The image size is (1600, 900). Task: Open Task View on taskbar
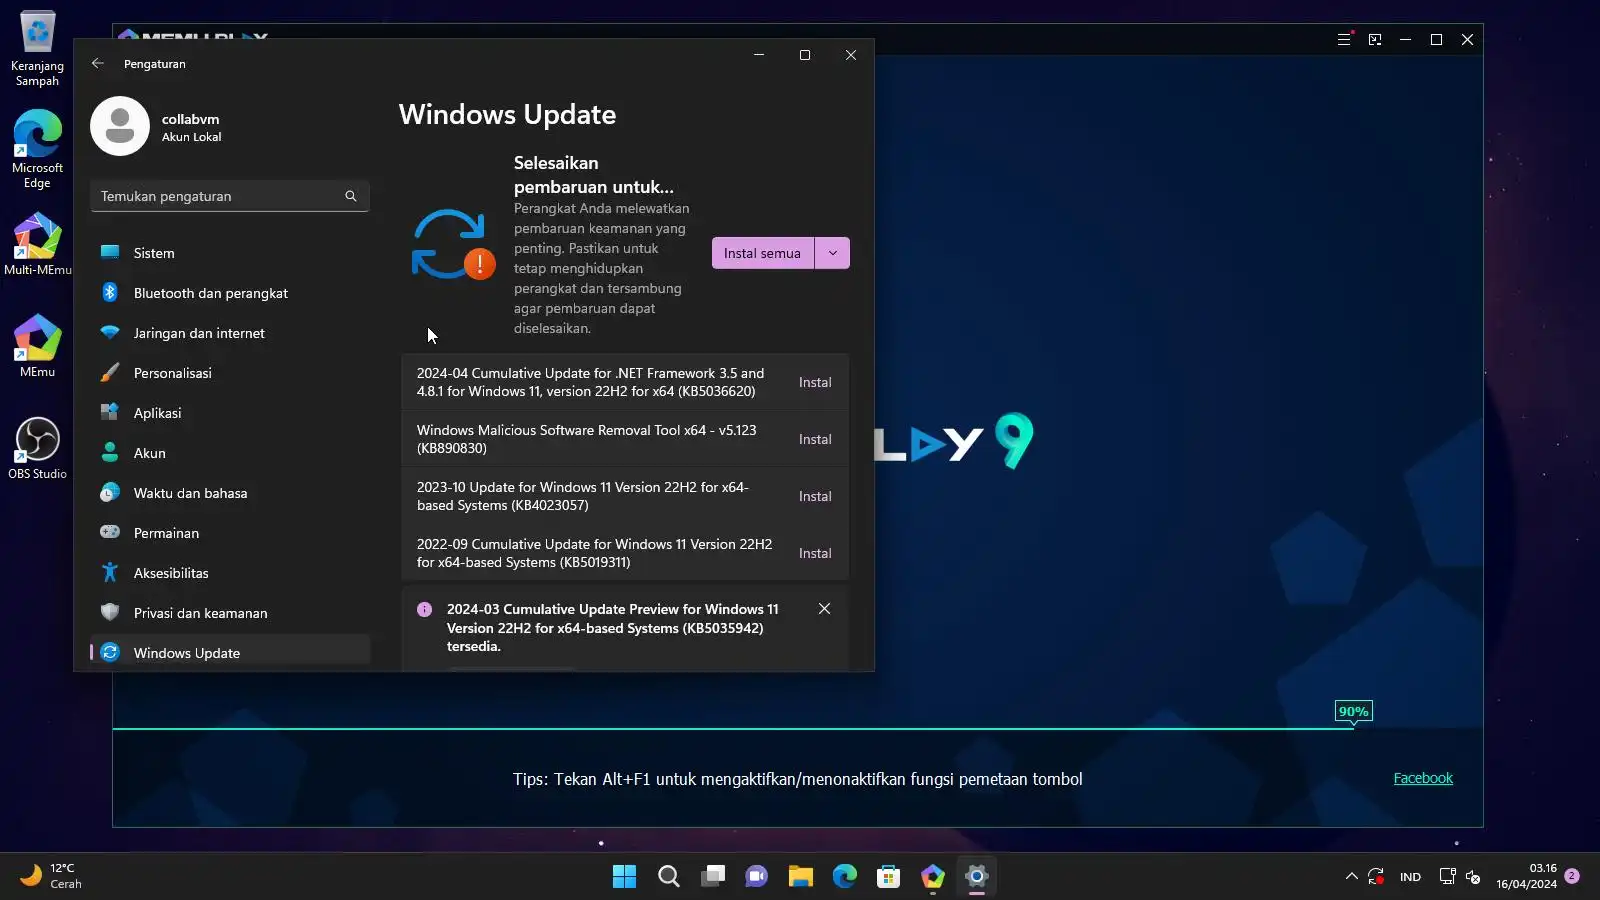pyautogui.click(x=713, y=877)
